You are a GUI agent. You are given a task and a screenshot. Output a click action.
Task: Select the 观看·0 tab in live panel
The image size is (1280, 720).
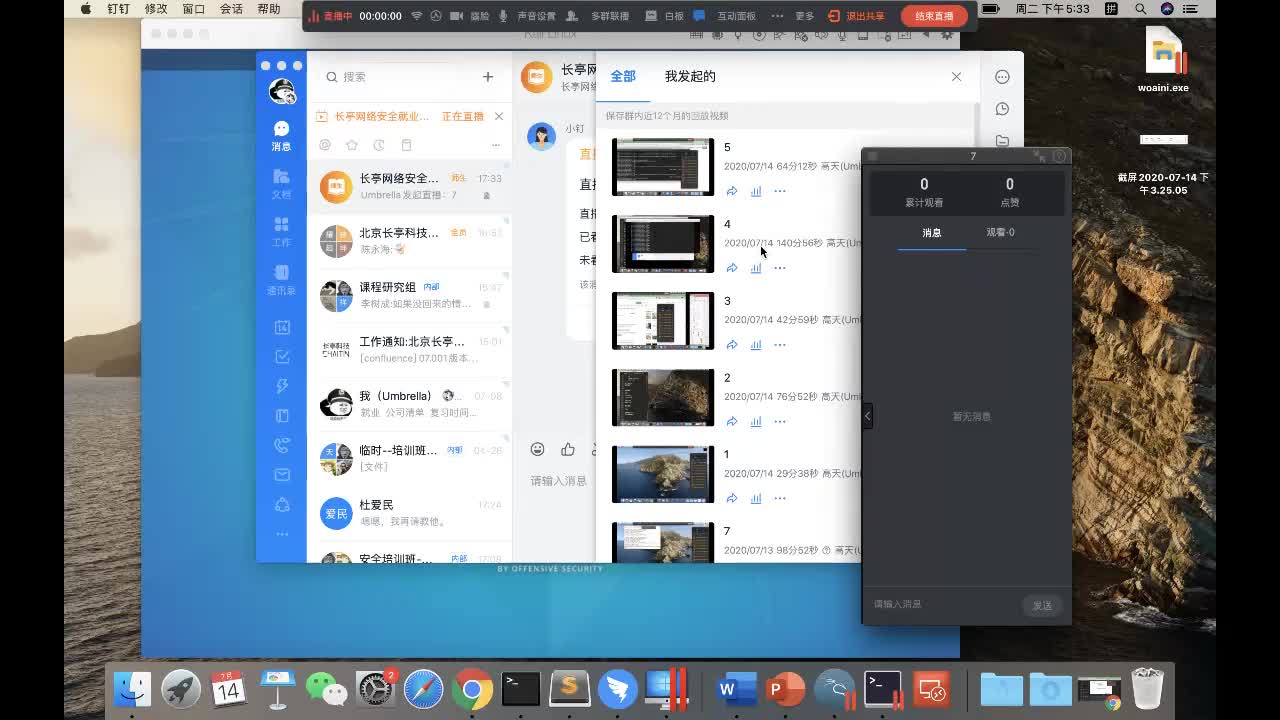coord(1000,232)
